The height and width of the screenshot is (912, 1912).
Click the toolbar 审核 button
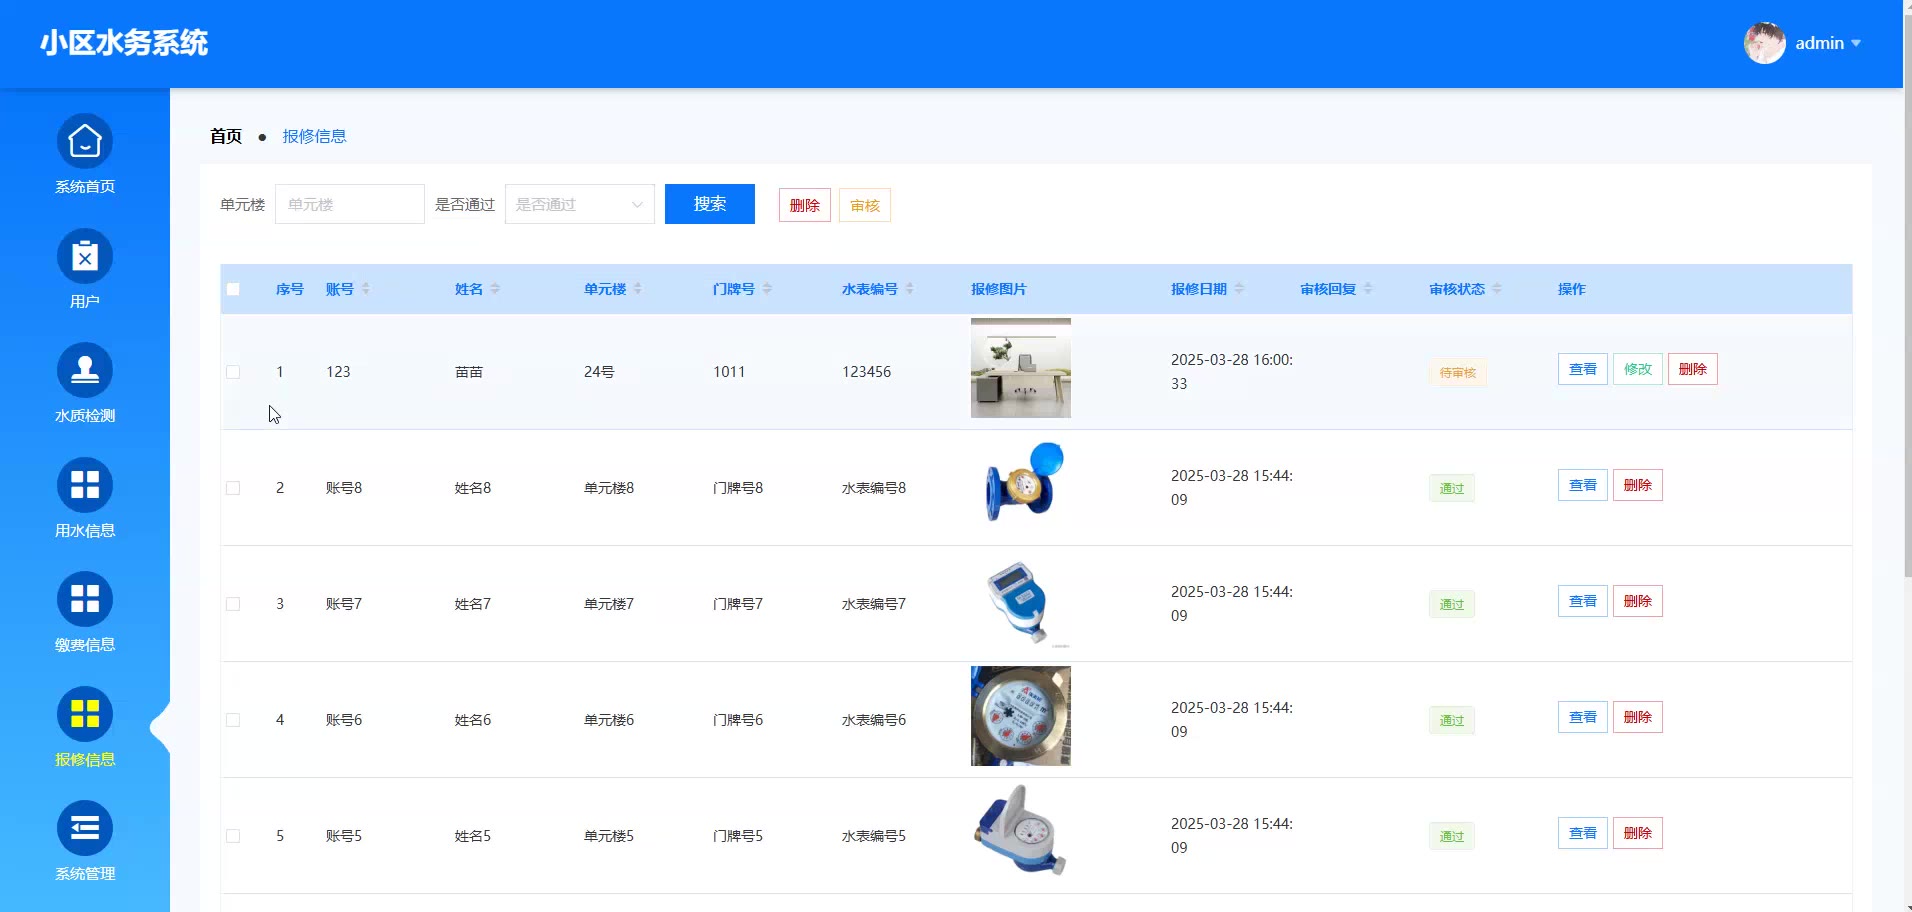tap(865, 205)
